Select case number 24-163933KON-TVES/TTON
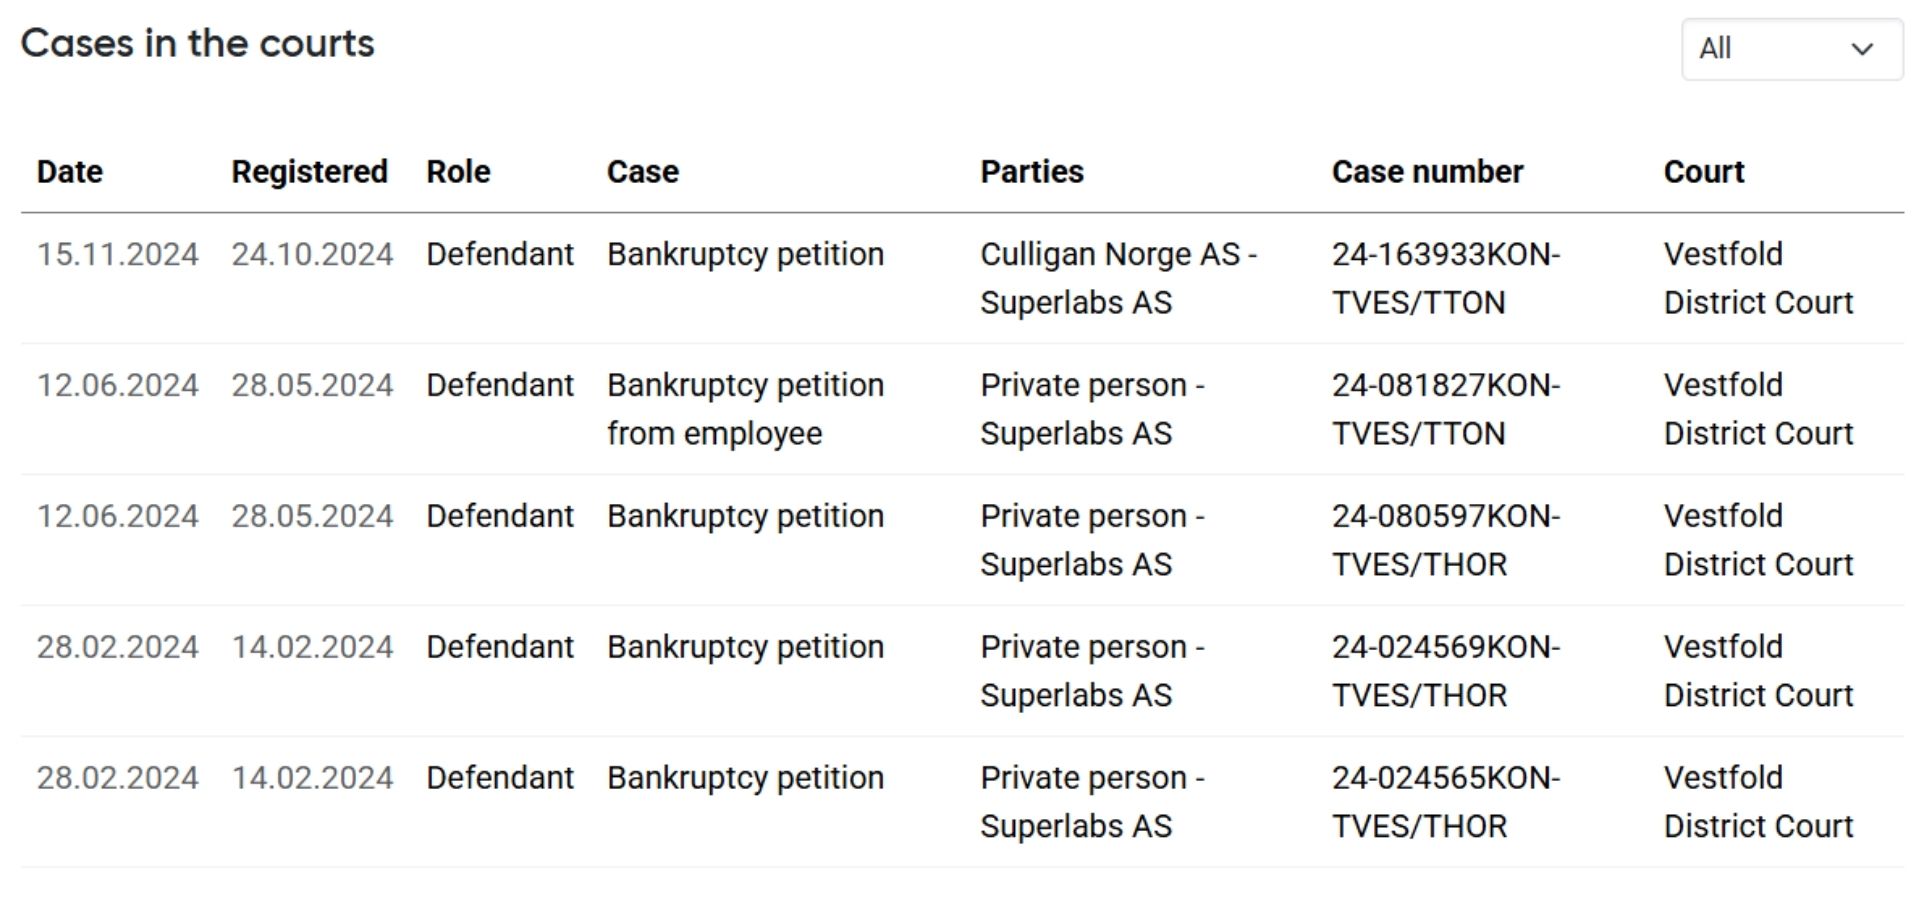The image size is (1920, 900). pyautogui.click(x=1445, y=278)
